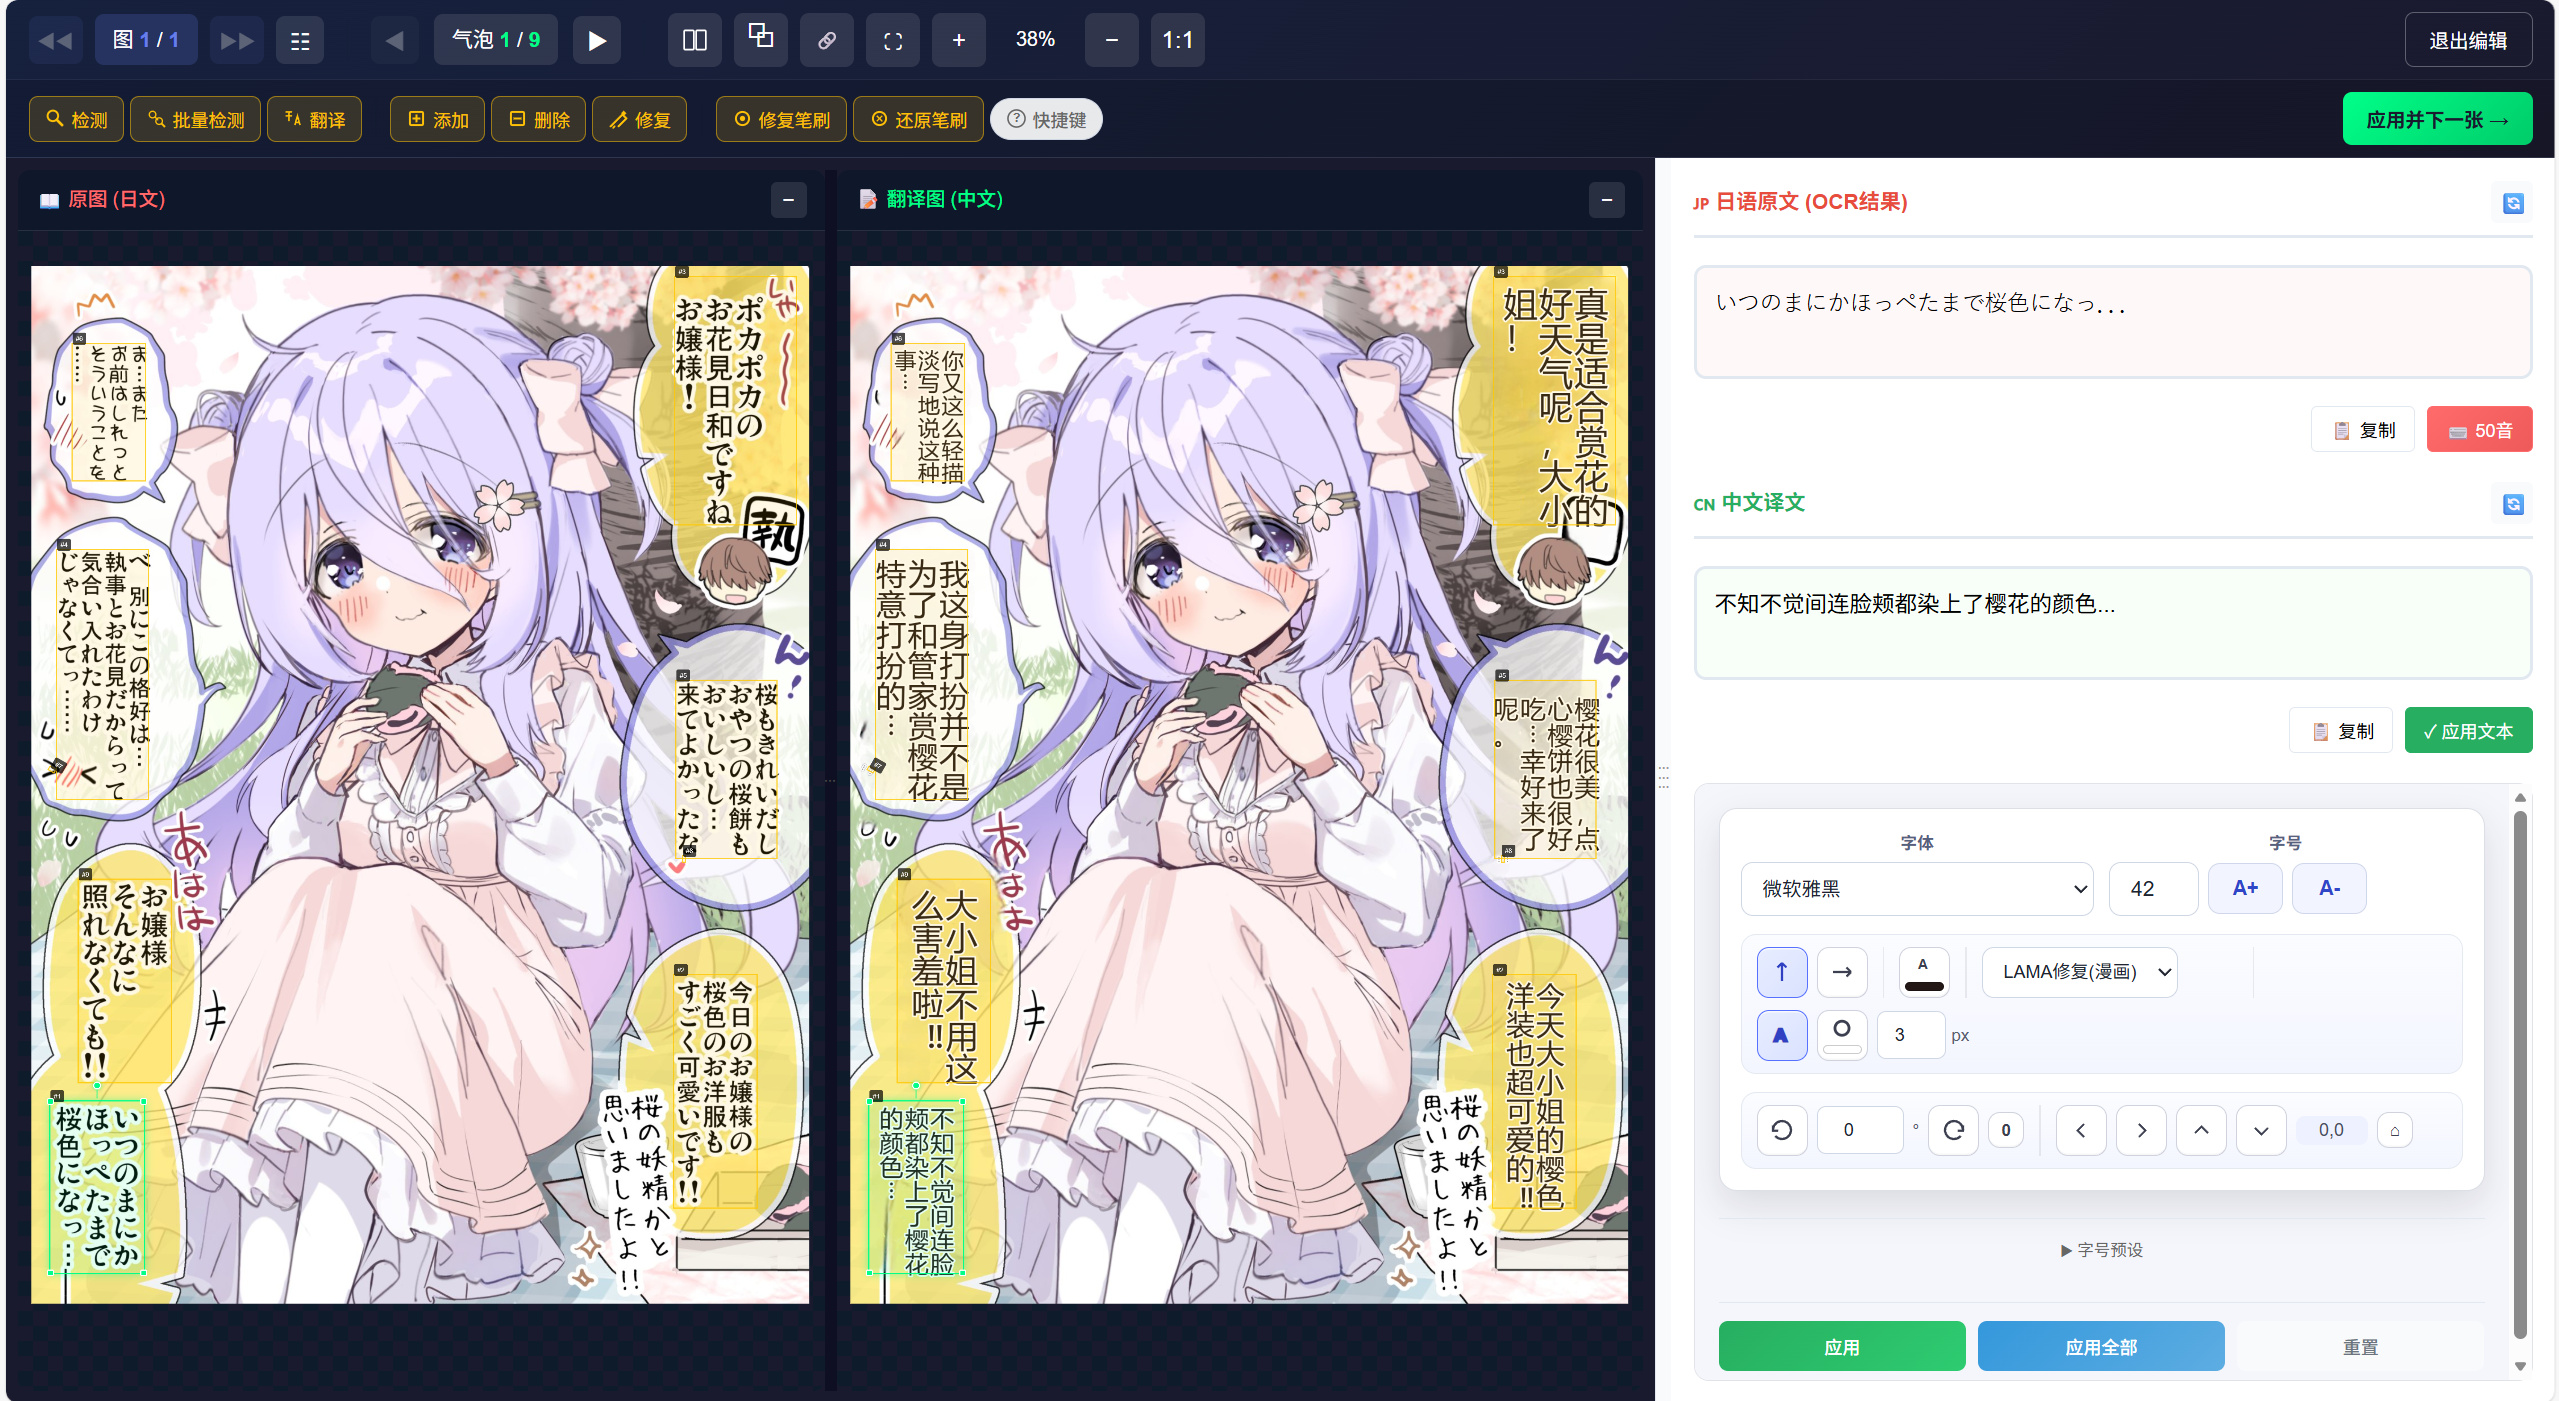The image size is (2559, 1401).
Task: Click the link sync icon
Action: click(826, 40)
